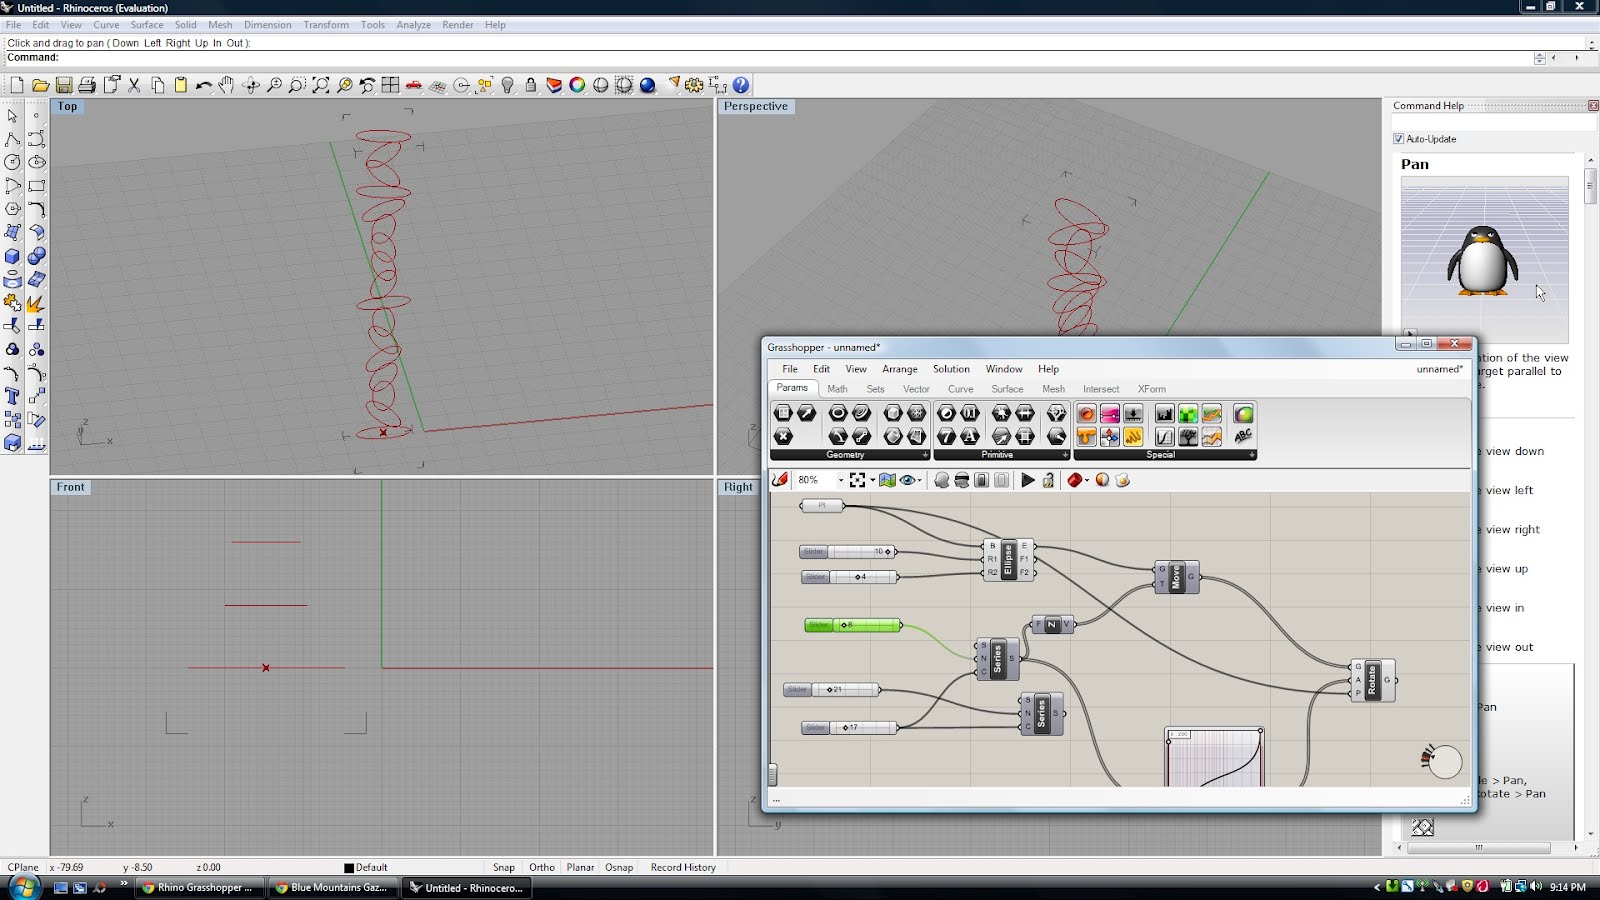Click the New file icon in Rhino toolbar

(x=17, y=85)
